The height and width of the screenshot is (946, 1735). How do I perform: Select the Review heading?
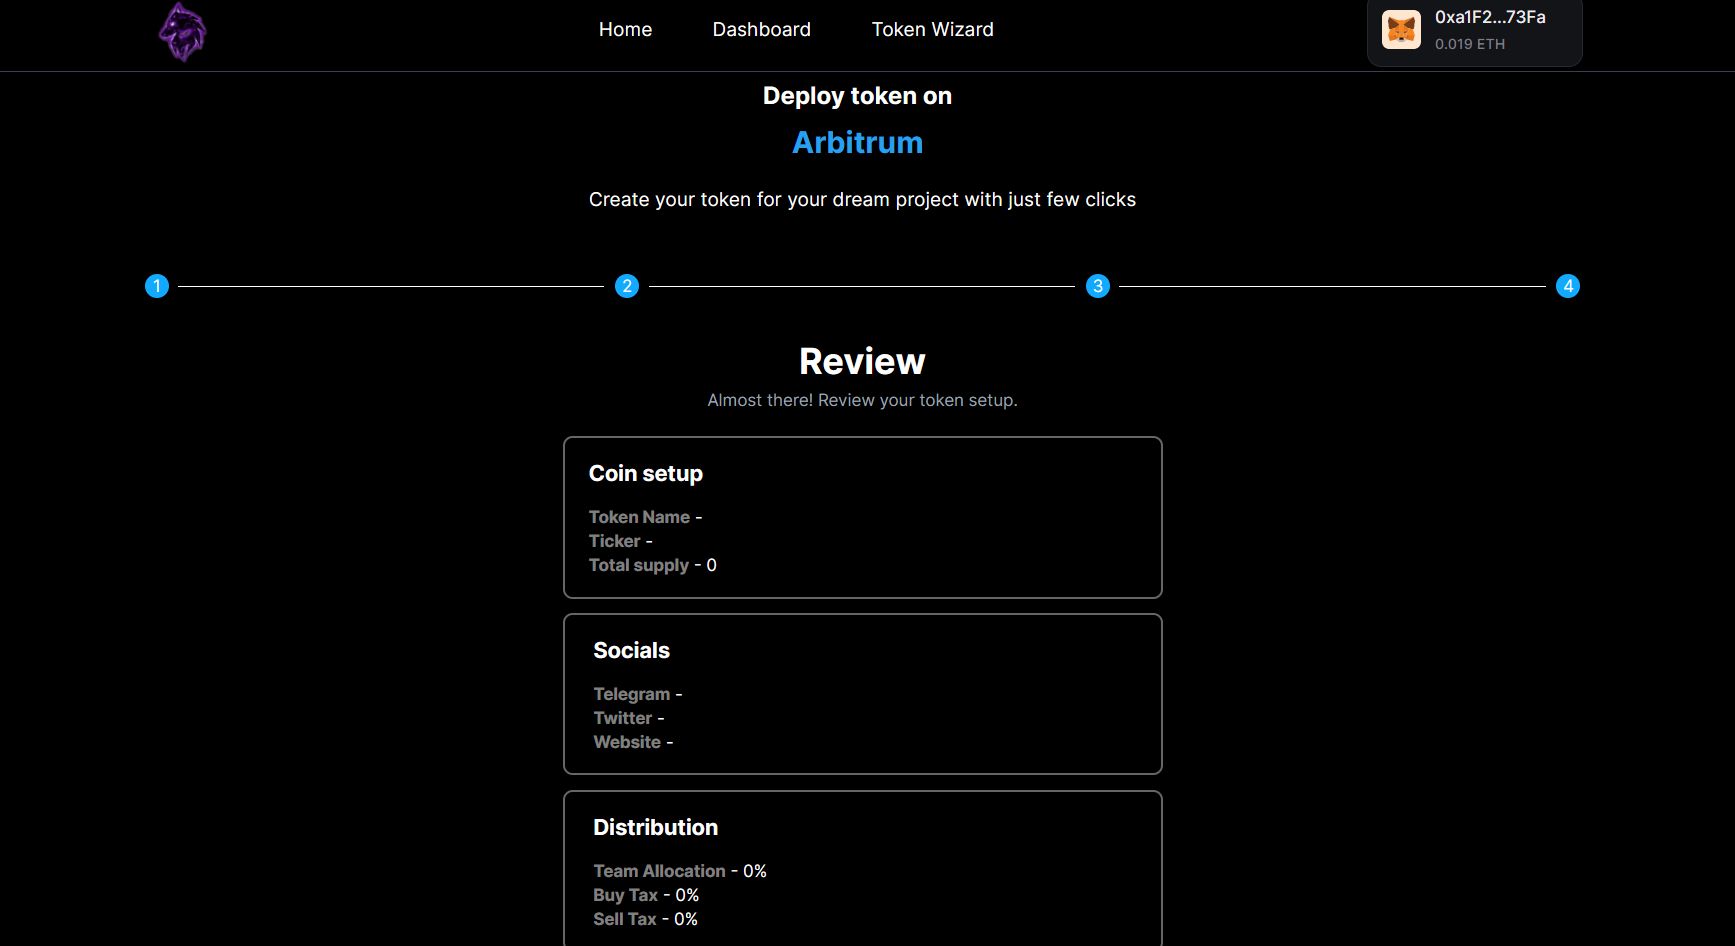(862, 361)
